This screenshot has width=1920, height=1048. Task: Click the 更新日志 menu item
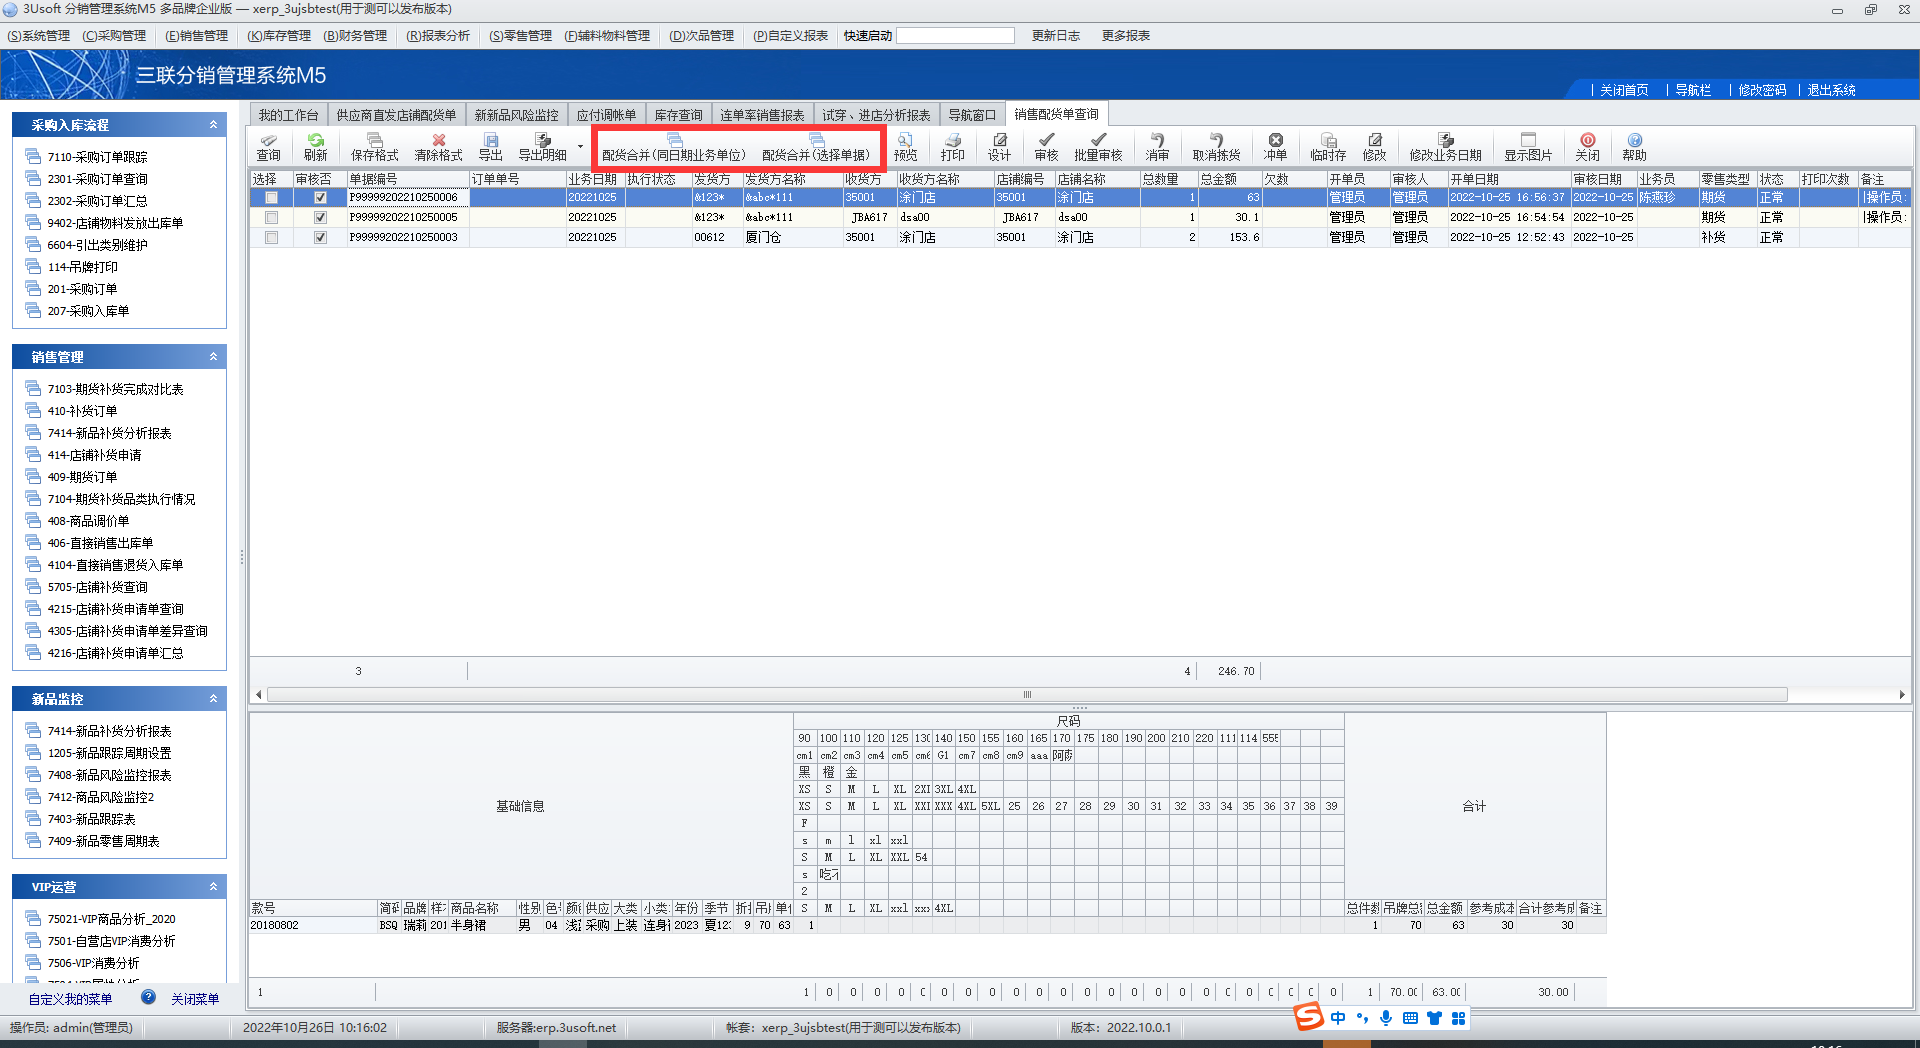pos(1055,36)
